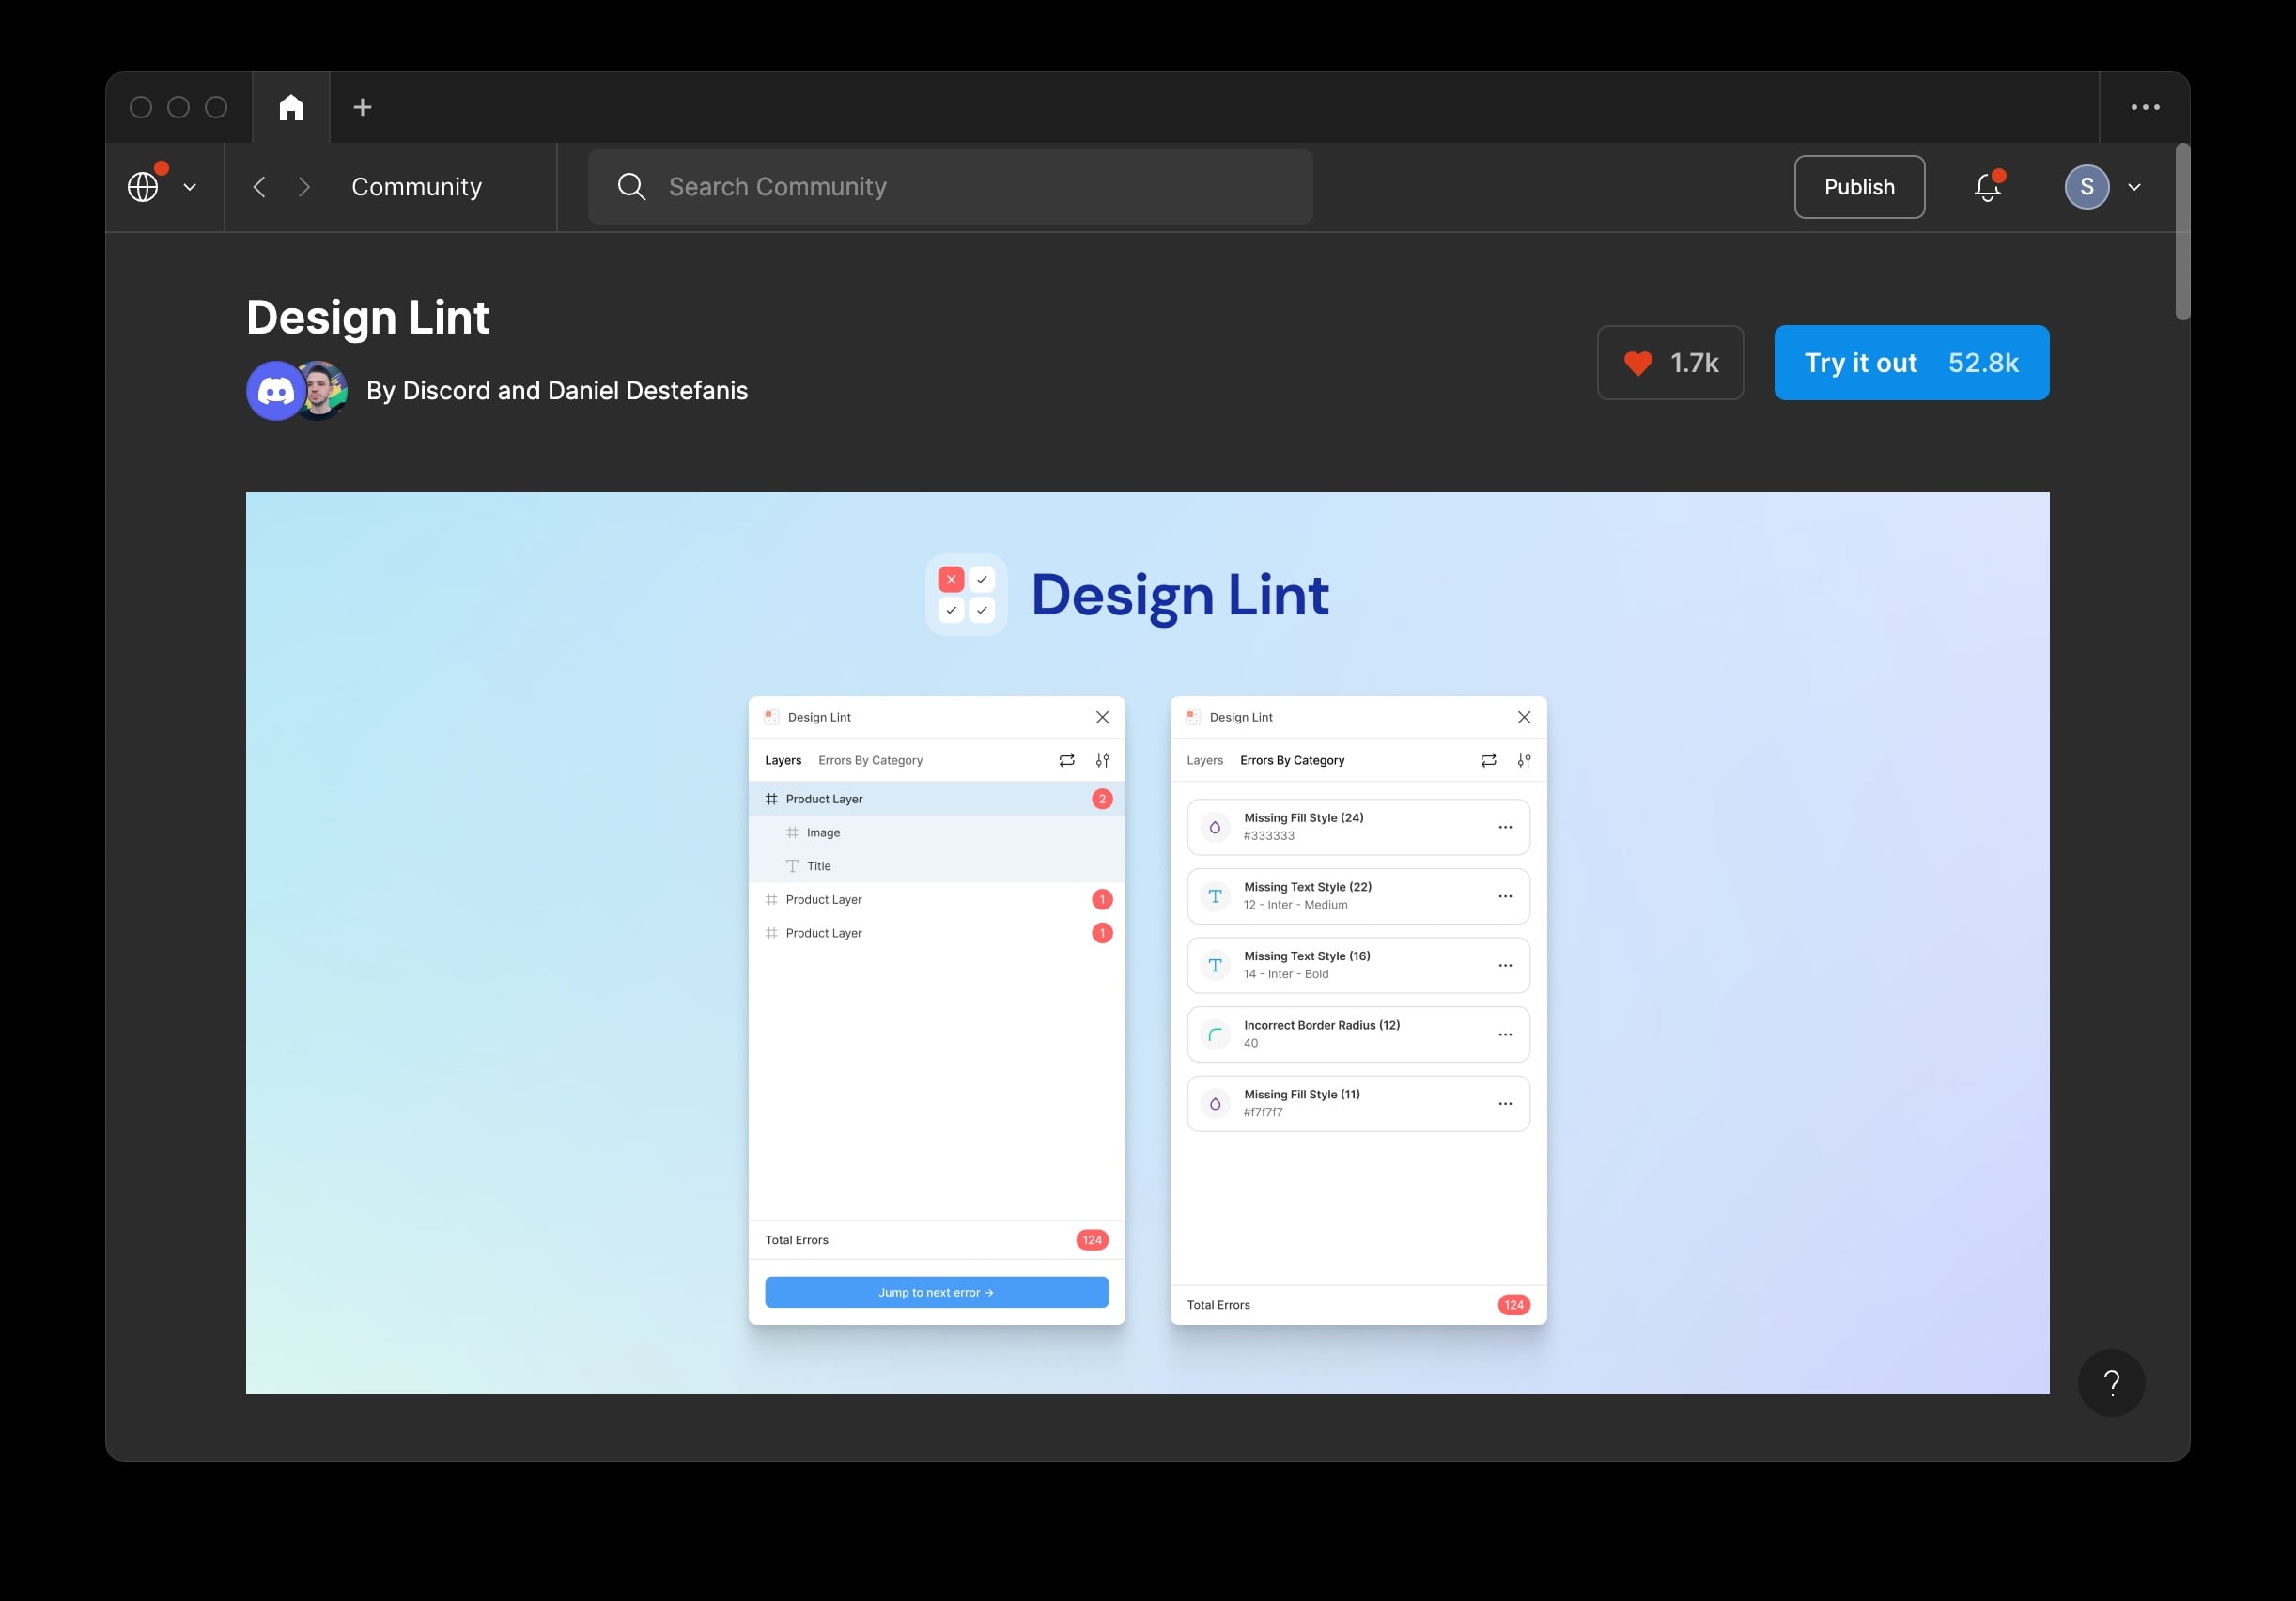Open the Discord author avatar
Viewport: 2296px width, 1601px height.
(275, 391)
